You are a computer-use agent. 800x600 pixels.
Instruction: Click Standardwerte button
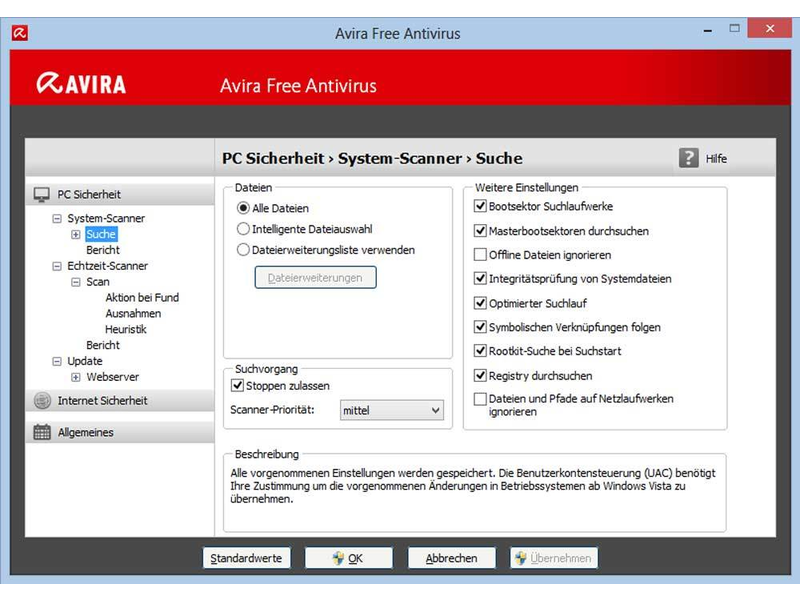(246, 558)
